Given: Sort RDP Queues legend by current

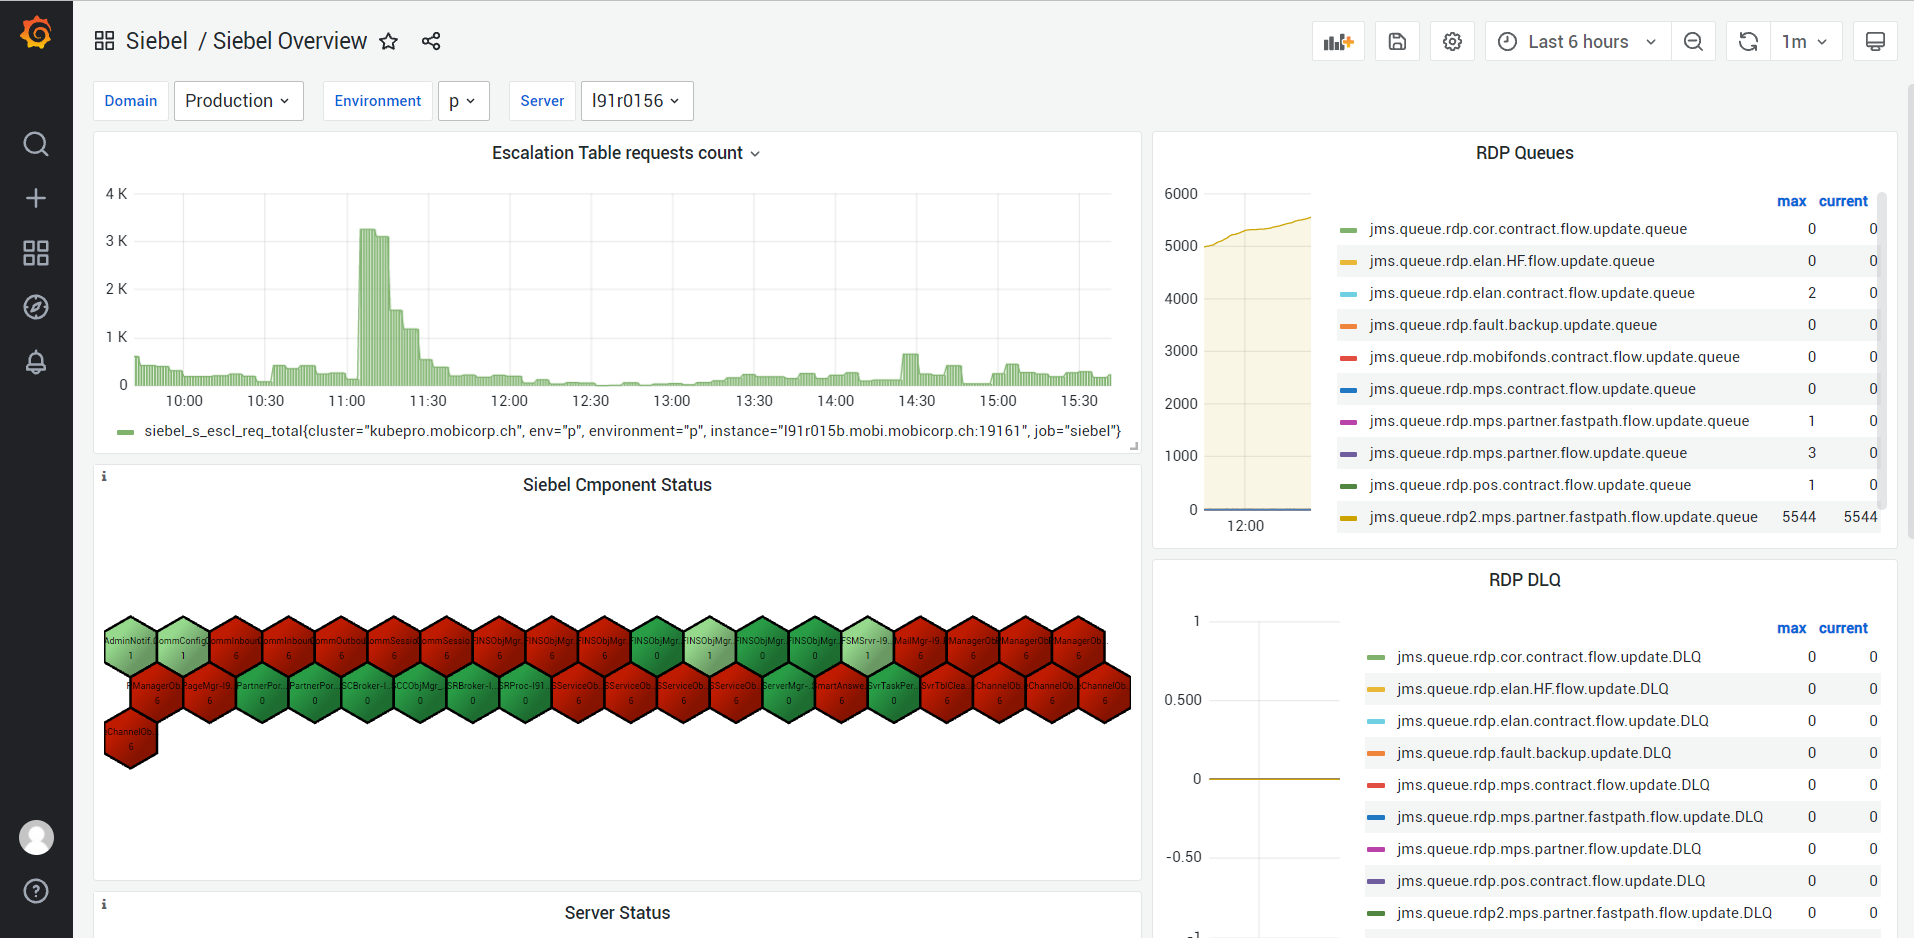Looking at the screenshot, I should click(x=1843, y=201).
